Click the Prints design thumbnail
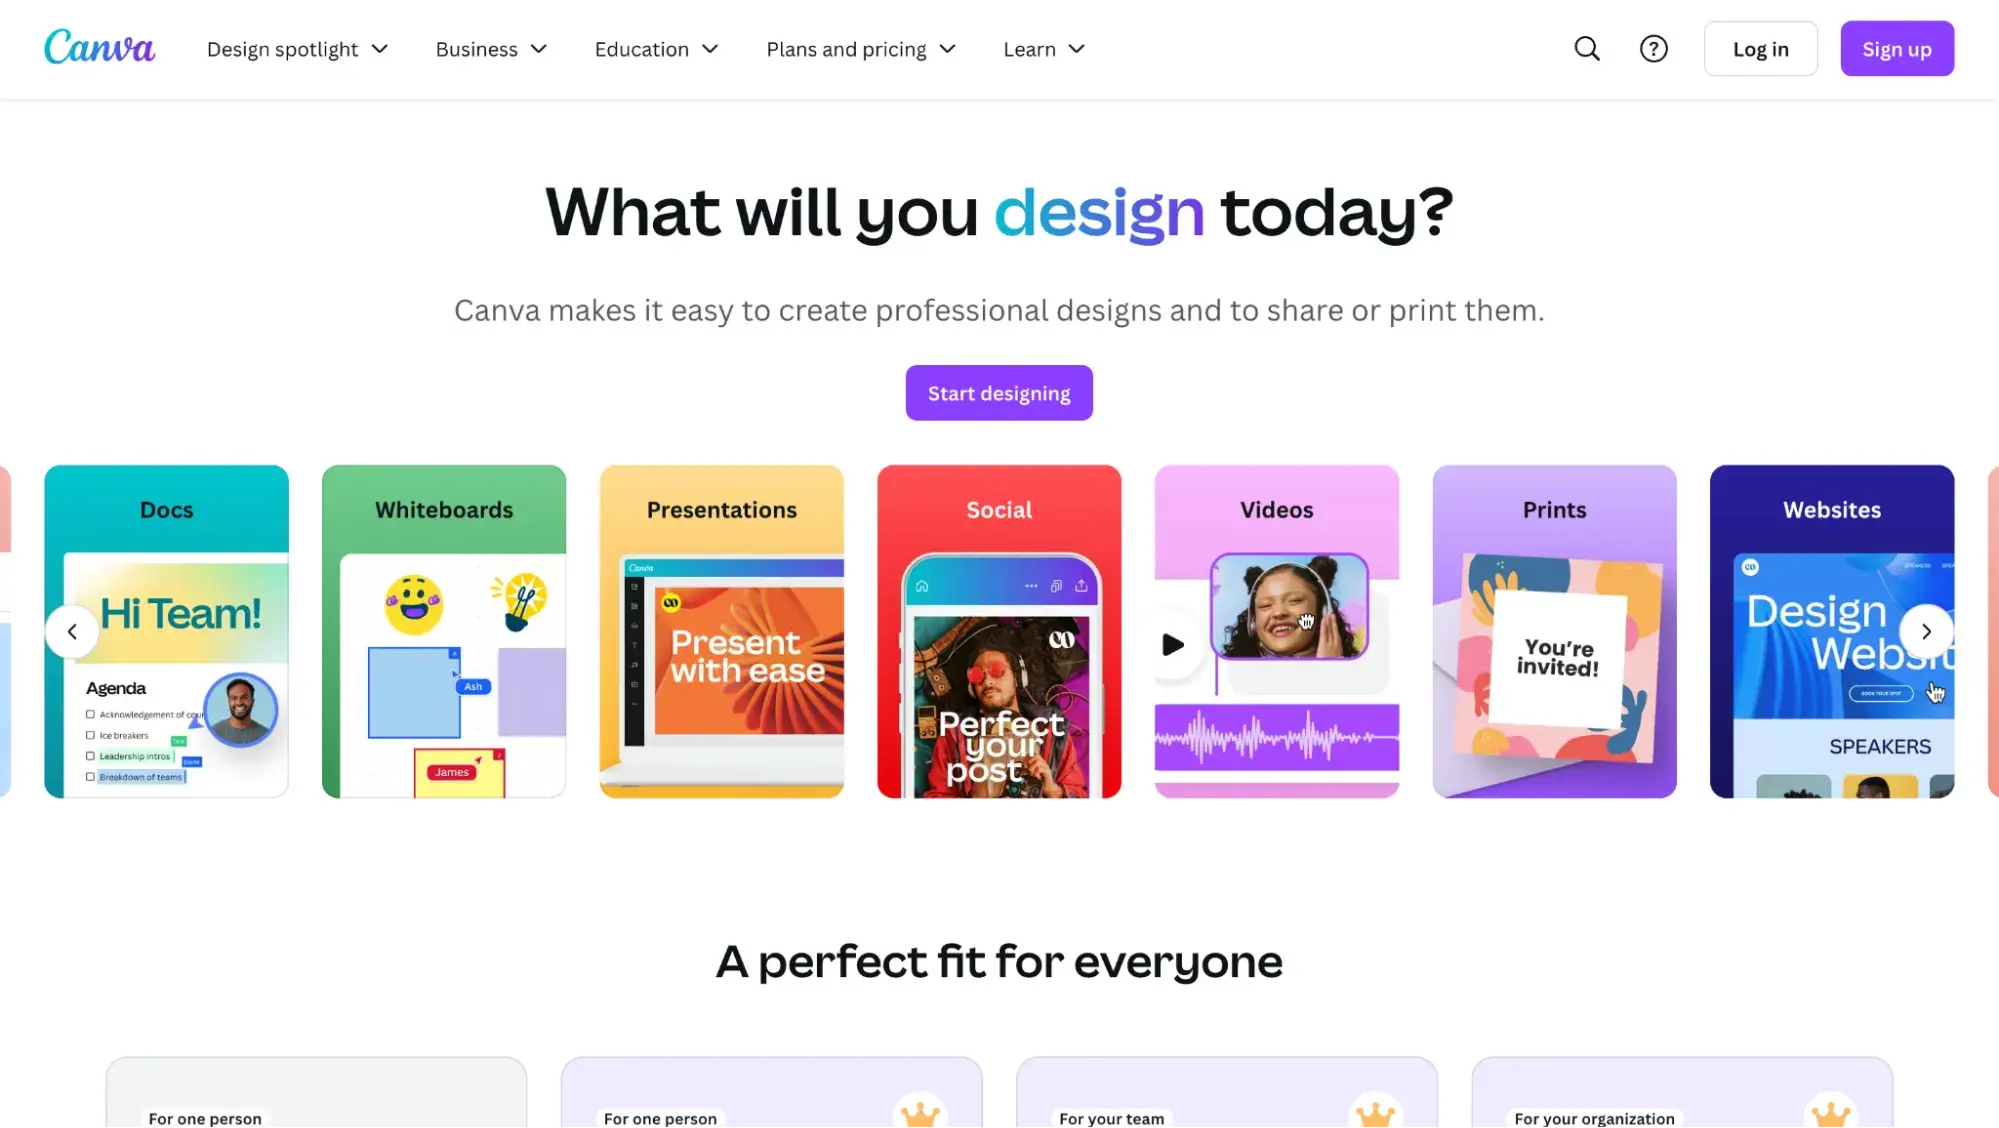Screen dimensions: 1999x1128 1553,630
